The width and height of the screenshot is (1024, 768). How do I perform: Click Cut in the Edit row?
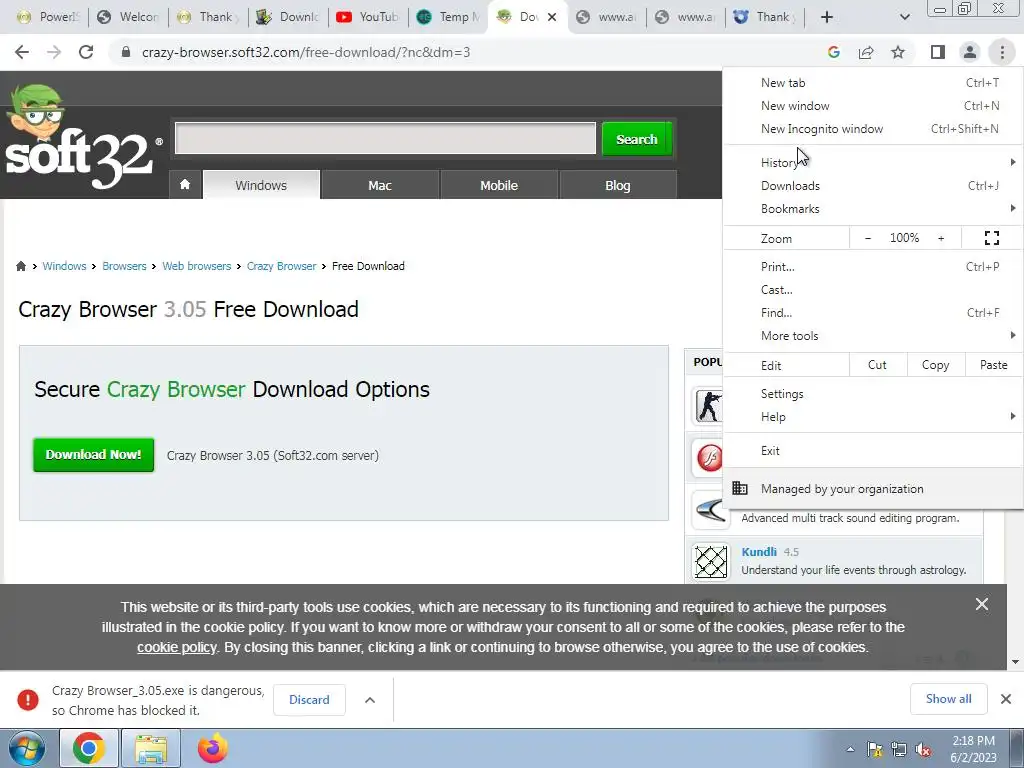[878, 365]
